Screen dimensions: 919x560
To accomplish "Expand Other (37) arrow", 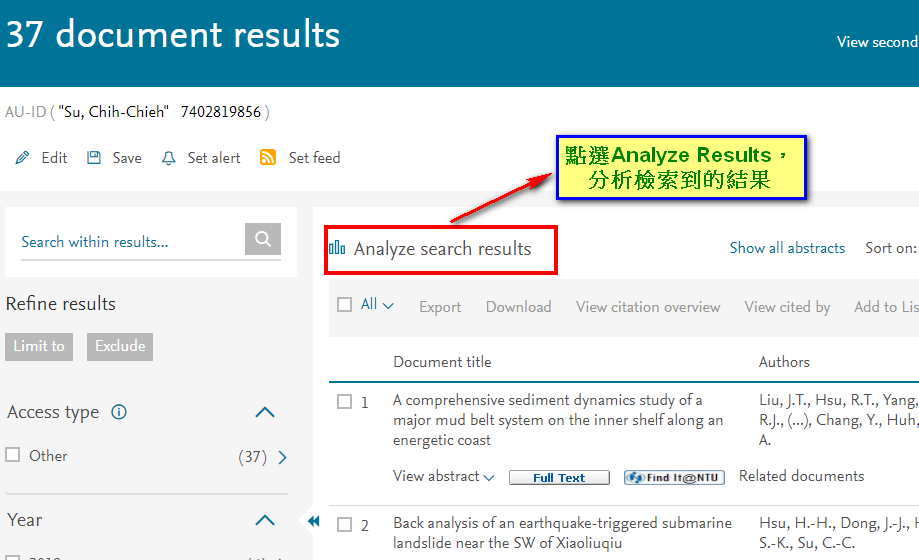I will coord(282,457).
